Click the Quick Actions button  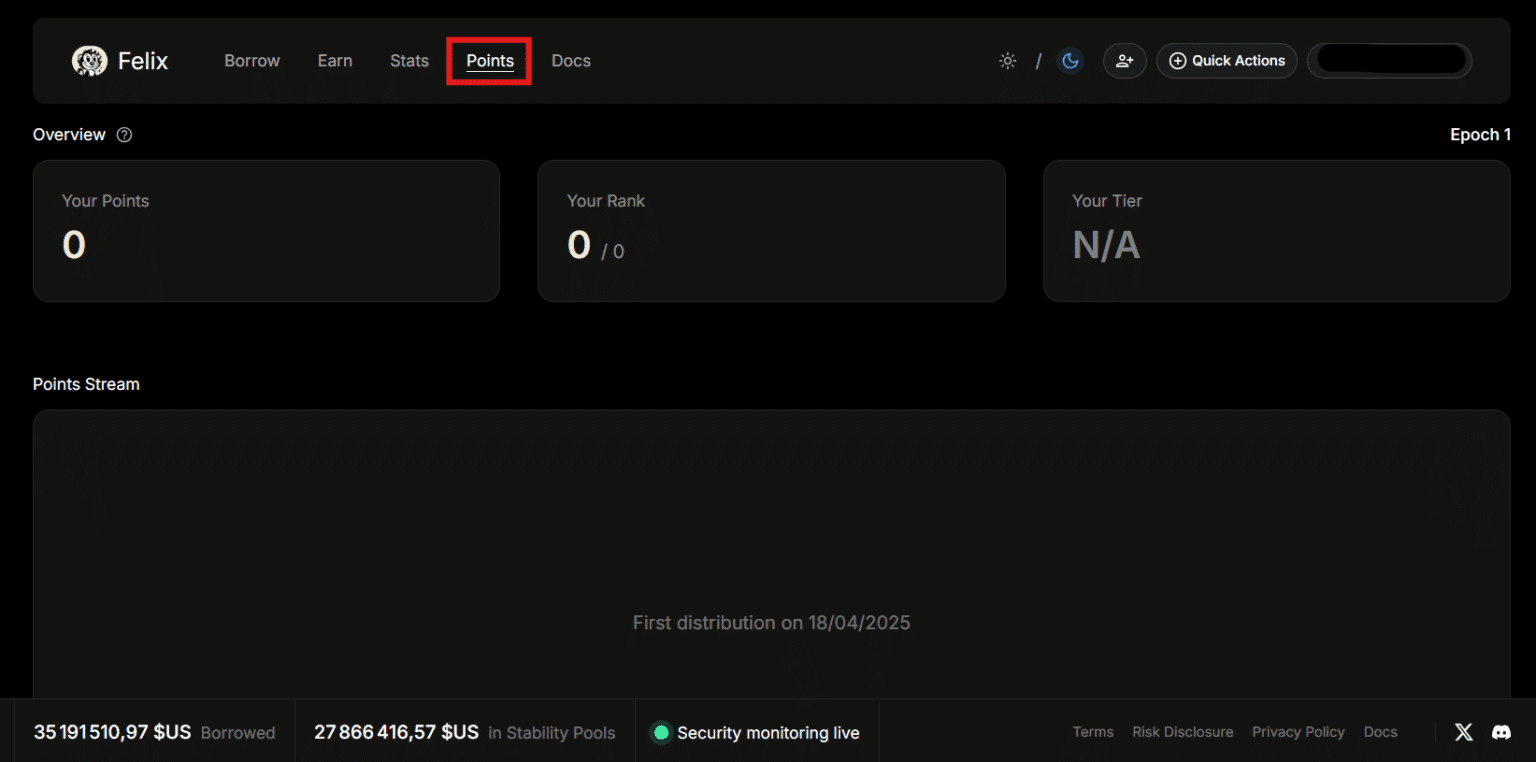[x=1227, y=60]
